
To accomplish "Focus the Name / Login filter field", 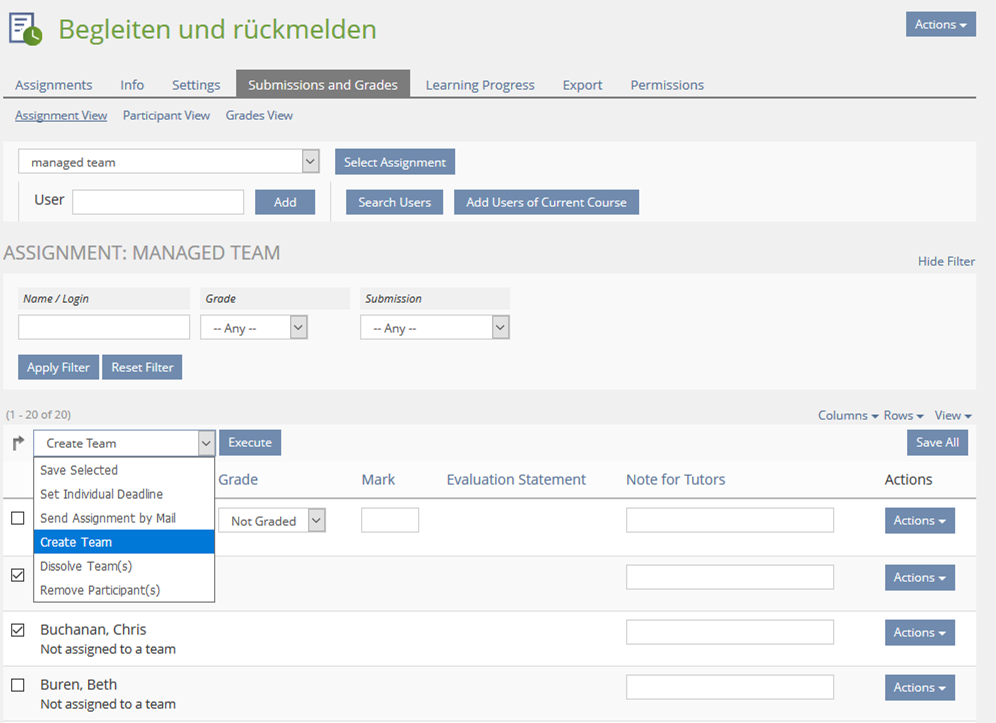I will 104,327.
